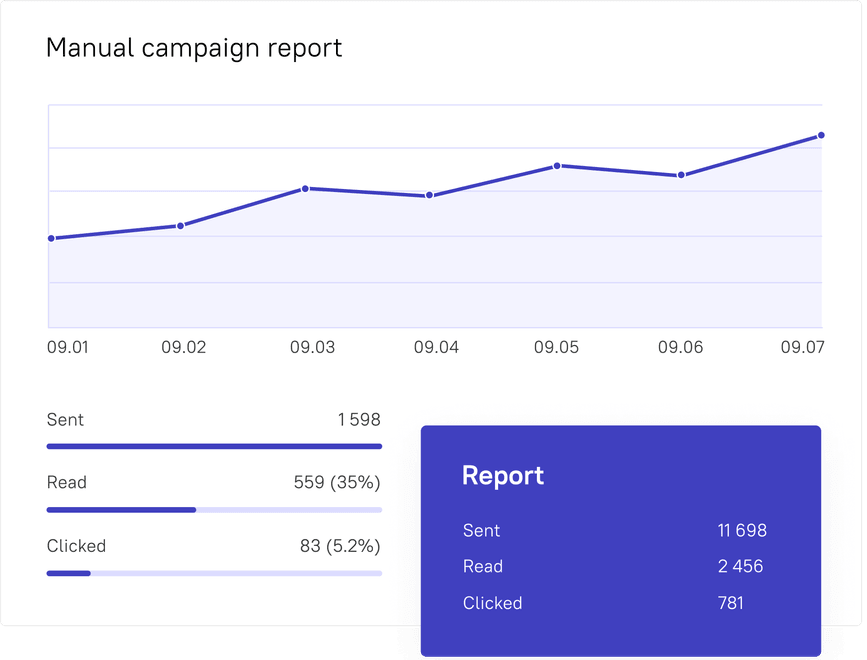867x660 pixels.
Task: Click the 09.06 axis date label
Action: coord(680,347)
